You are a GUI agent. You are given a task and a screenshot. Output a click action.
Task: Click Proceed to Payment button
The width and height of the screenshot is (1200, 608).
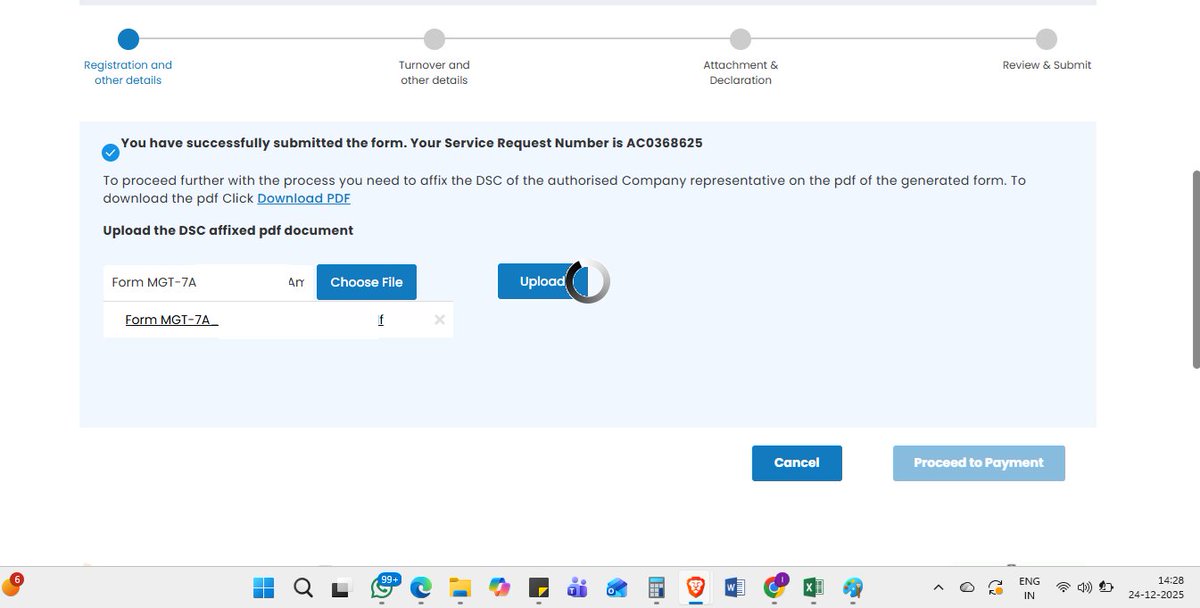pyautogui.click(x=979, y=463)
